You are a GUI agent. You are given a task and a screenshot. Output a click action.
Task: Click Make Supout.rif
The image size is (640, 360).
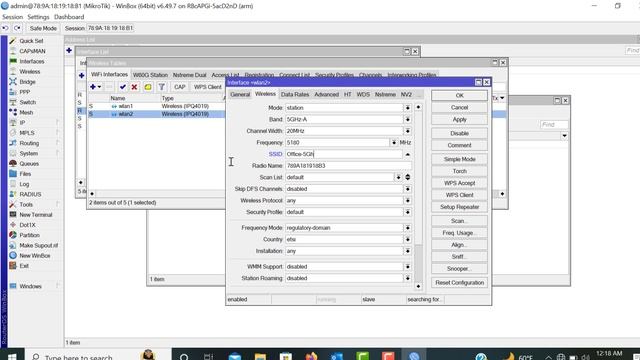[38, 245]
